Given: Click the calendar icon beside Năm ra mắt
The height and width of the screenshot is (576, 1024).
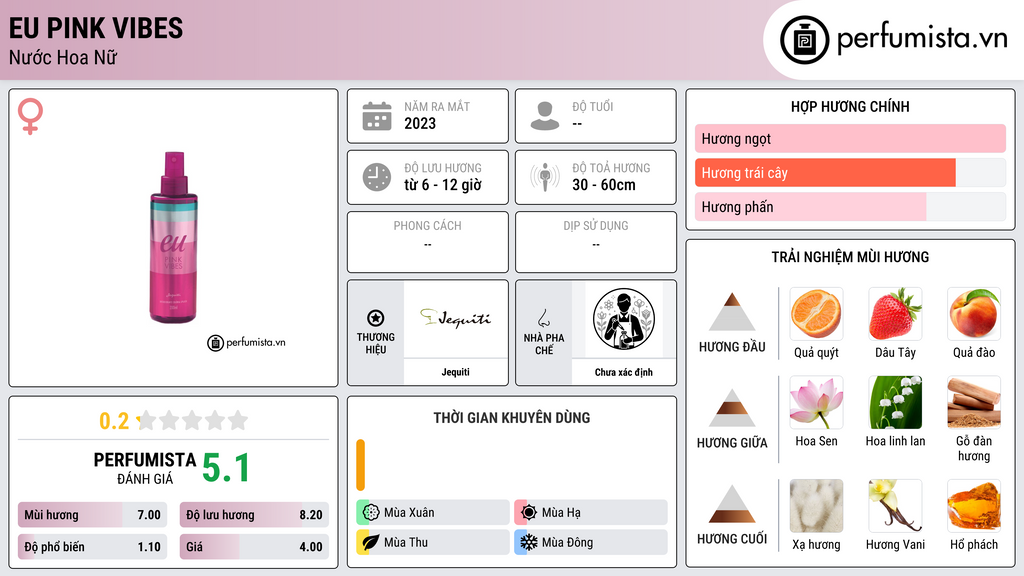Looking at the screenshot, I should pyautogui.click(x=377, y=116).
